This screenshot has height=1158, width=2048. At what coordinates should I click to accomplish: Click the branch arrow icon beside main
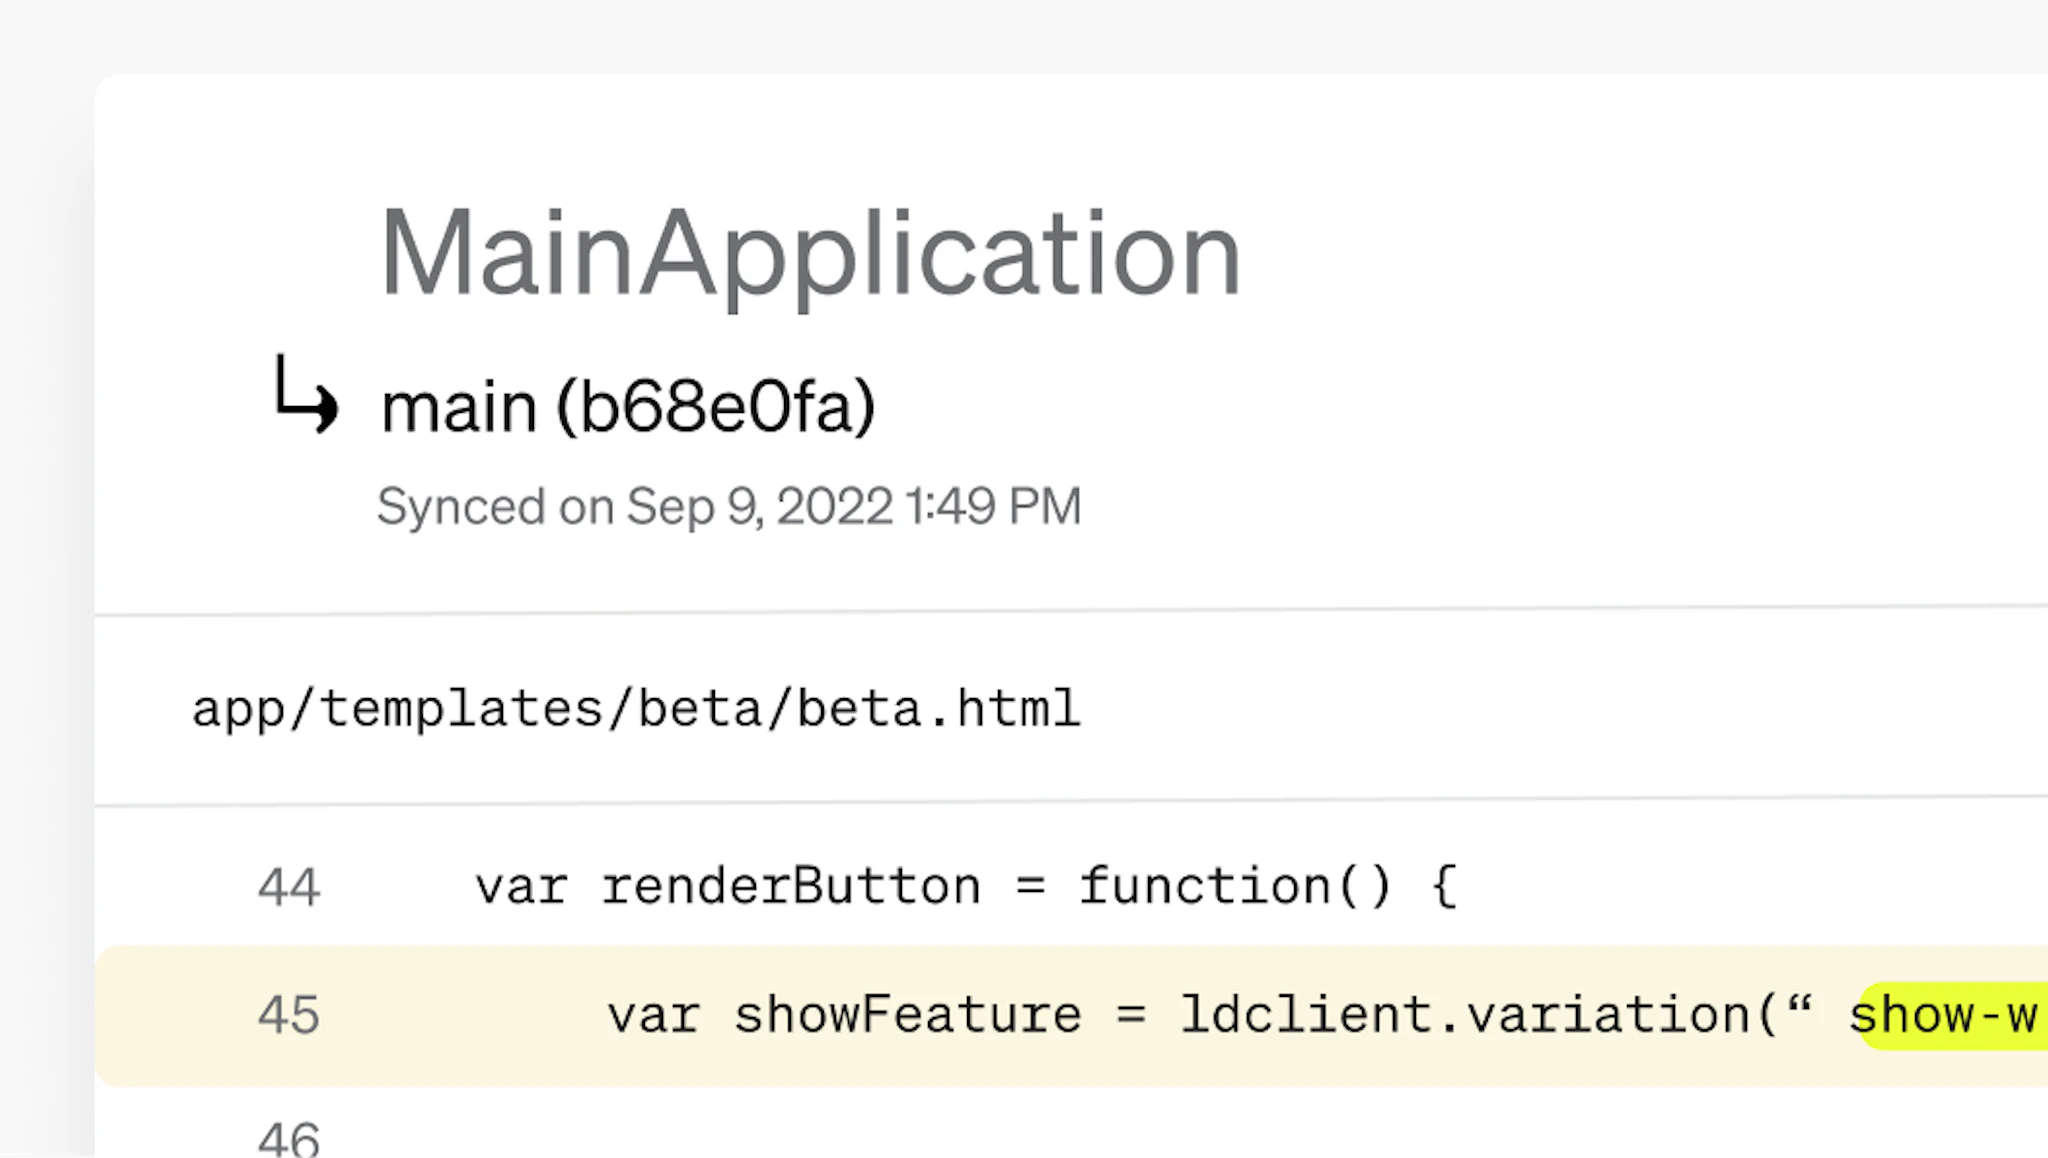pyautogui.click(x=306, y=396)
